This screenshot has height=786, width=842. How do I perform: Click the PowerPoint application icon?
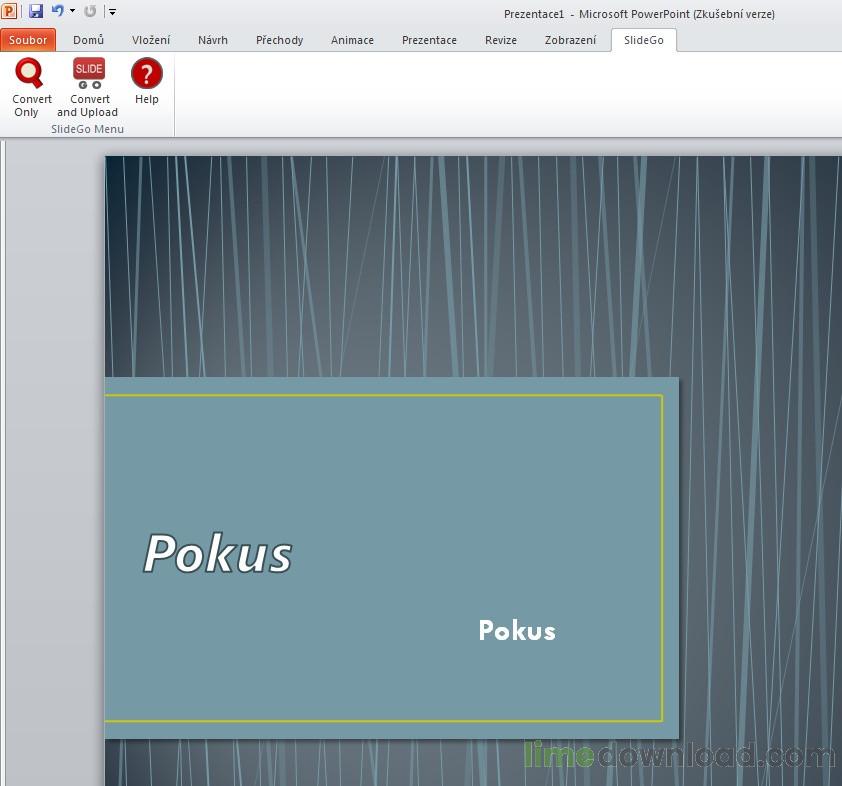click(x=9, y=11)
